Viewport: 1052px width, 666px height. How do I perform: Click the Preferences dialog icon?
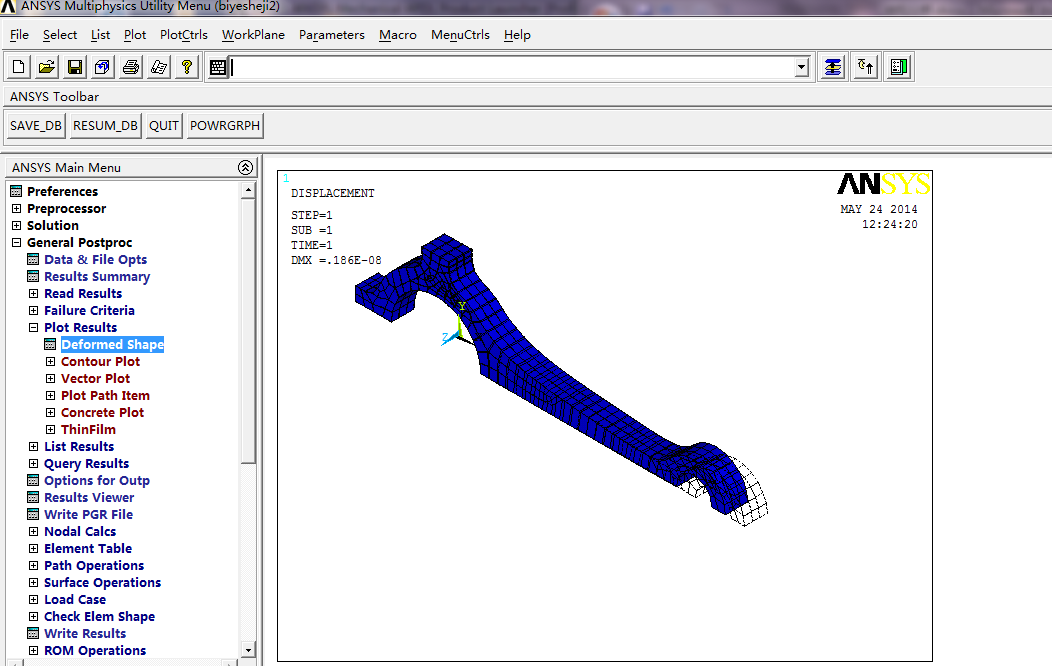pos(16,191)
